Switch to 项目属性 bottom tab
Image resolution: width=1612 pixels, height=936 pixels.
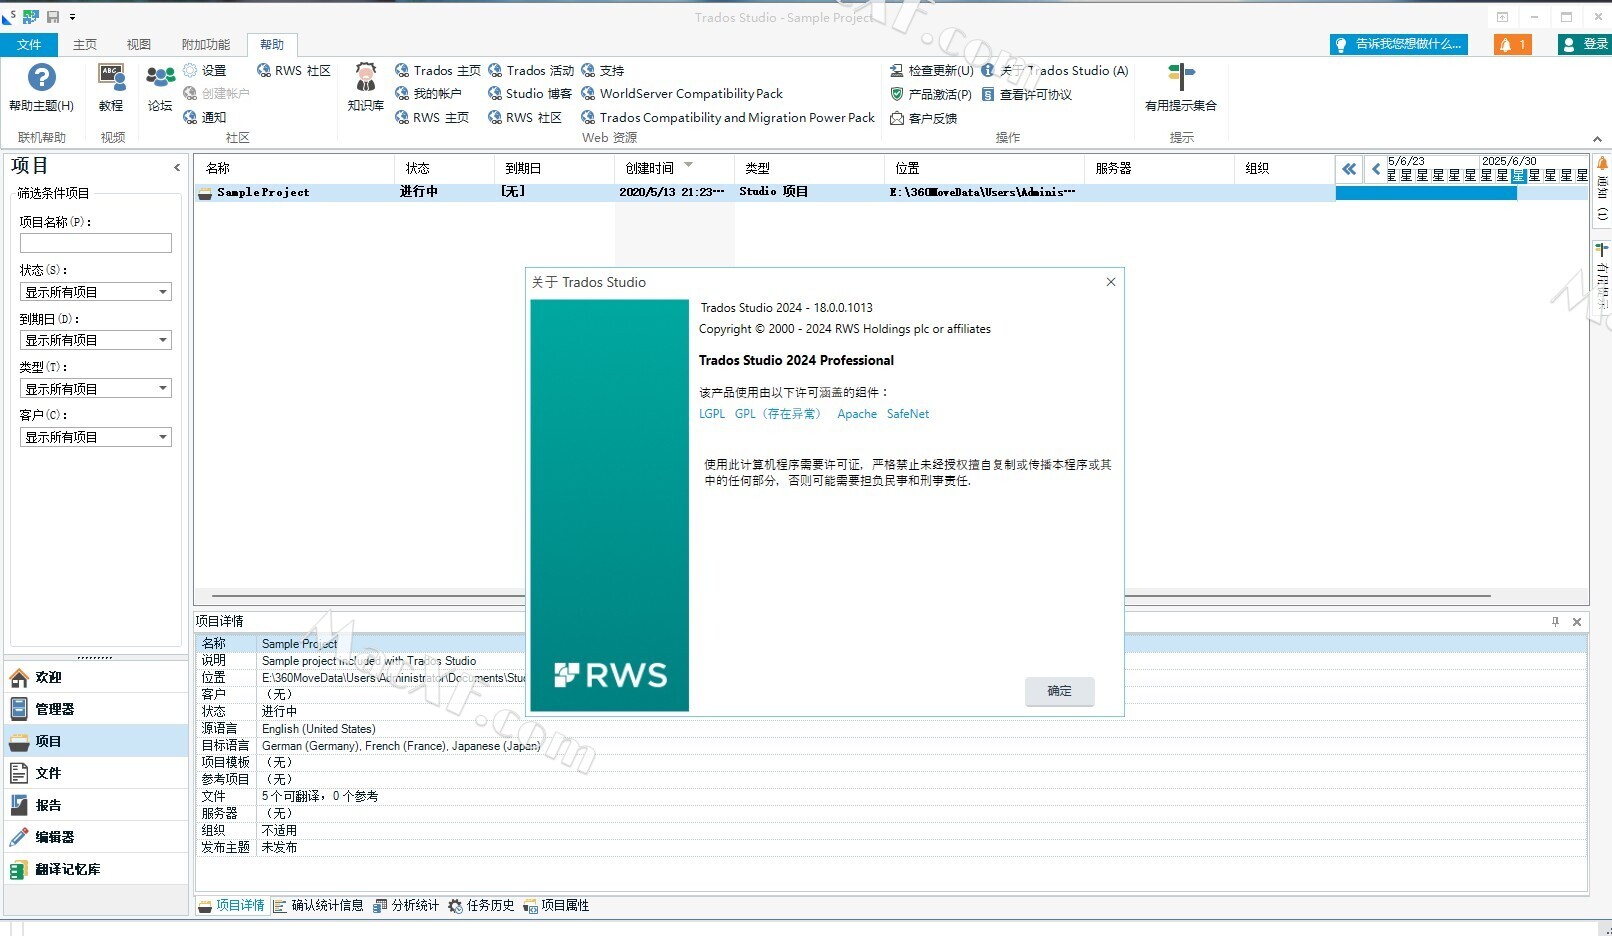[556, 905]
